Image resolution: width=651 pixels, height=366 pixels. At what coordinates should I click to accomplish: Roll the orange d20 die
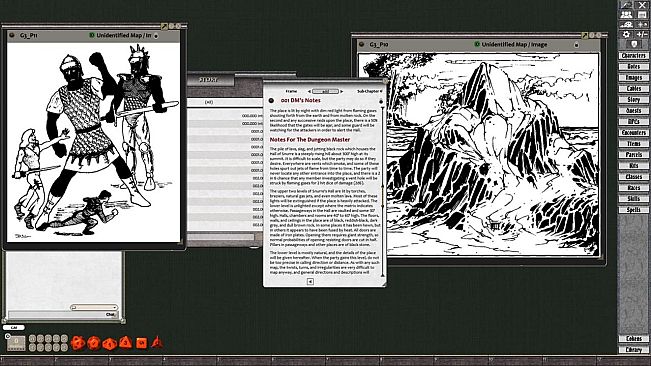point(78,343)
